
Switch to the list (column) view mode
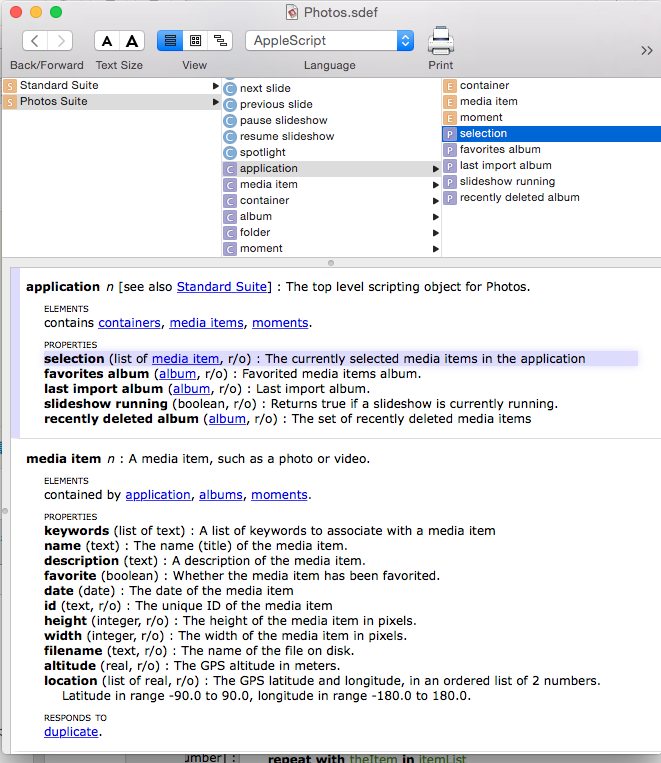tap(170, 41)
